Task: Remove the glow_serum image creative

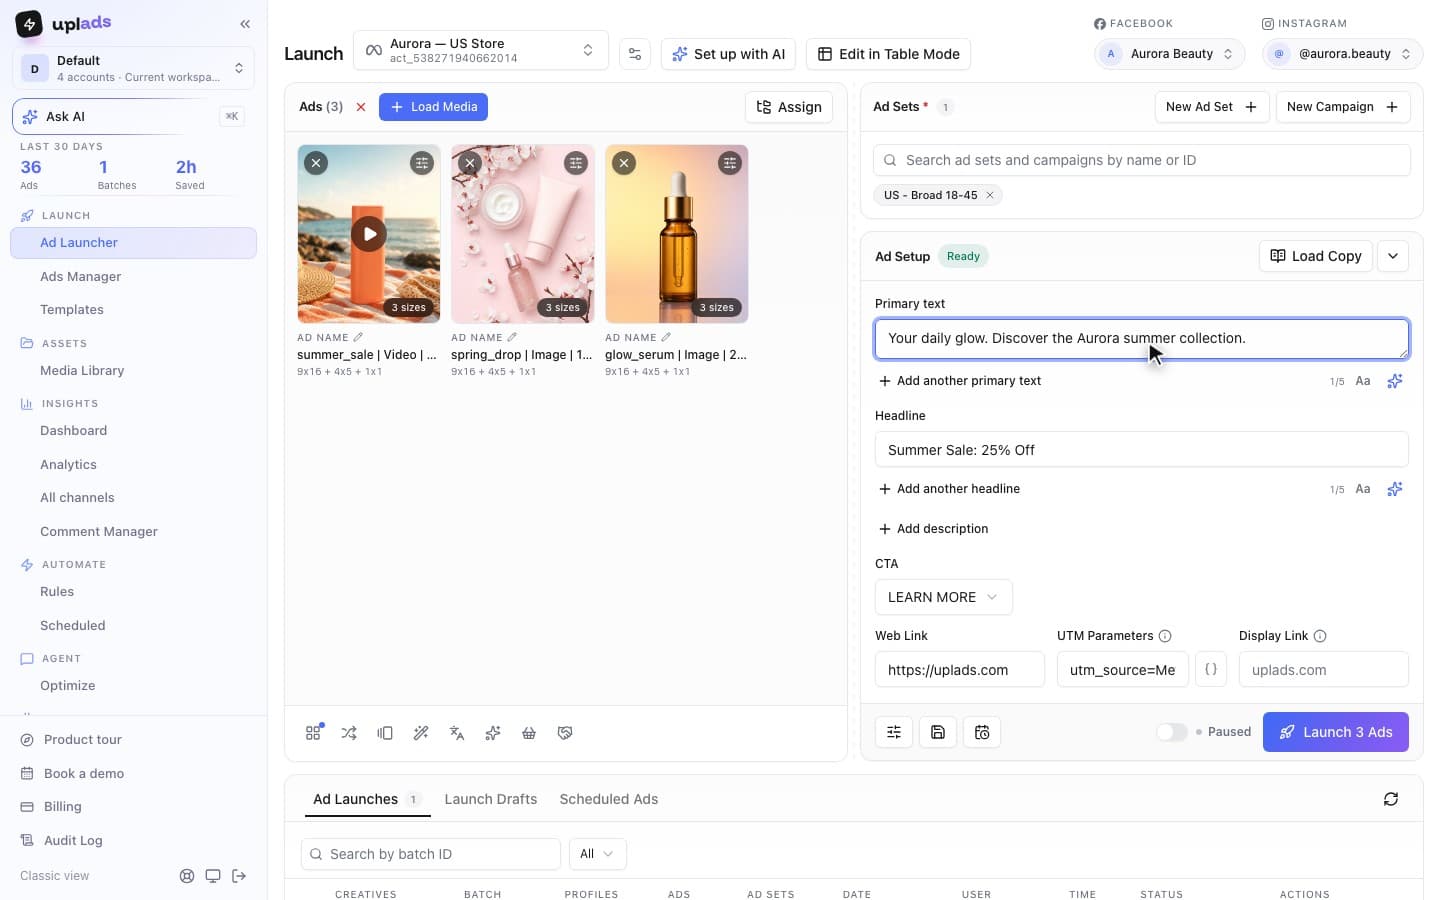Action: click(x=624, y=162)
